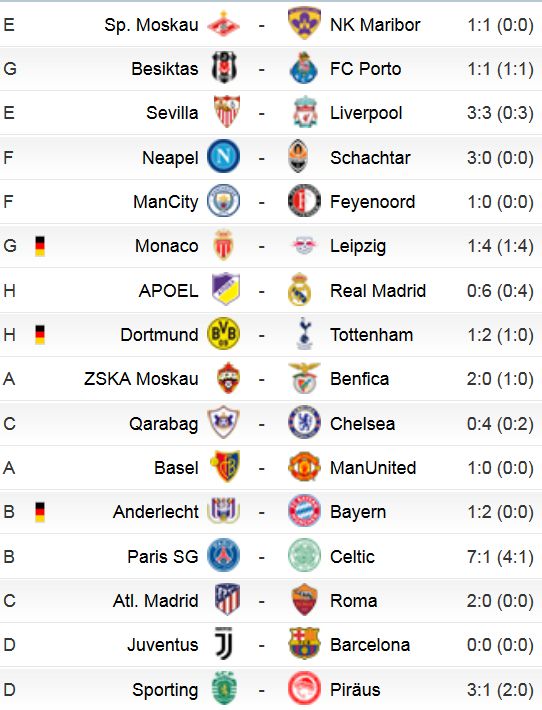Click the German flag beside Anderlecht row
The height and width of the screenshot is (710, 542).
[40, 512]
